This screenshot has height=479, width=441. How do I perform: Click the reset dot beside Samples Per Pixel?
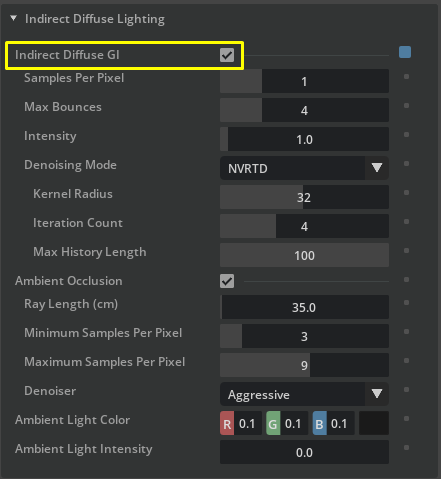point(406,77)
